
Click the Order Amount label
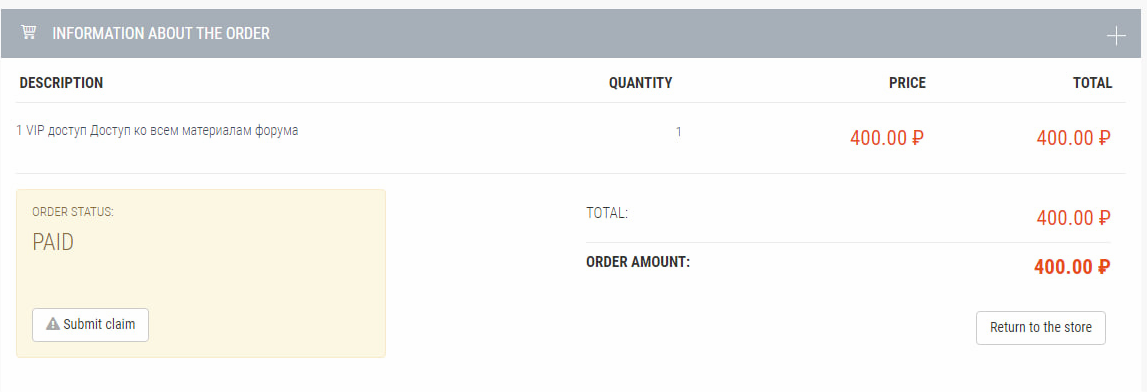click(639, 262)
